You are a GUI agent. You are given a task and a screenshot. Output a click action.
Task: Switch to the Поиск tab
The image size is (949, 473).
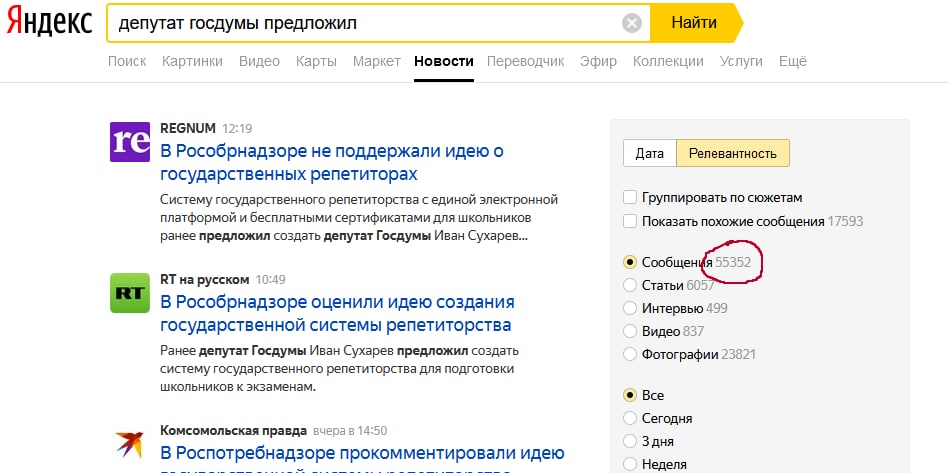(127, 61)
